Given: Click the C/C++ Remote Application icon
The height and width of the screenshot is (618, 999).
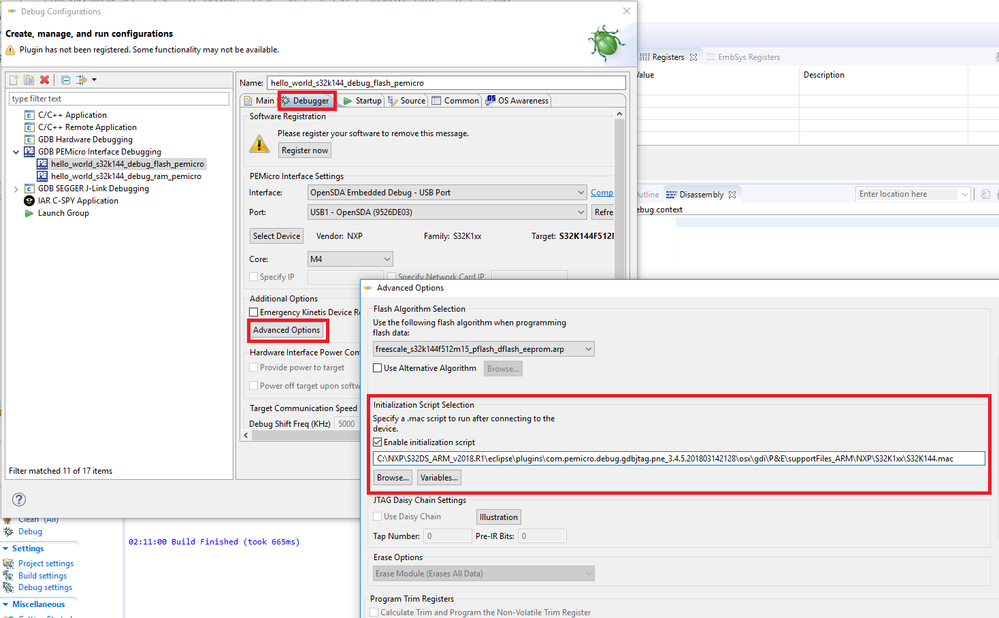Looking at the screenshot, I should point(29,127).
